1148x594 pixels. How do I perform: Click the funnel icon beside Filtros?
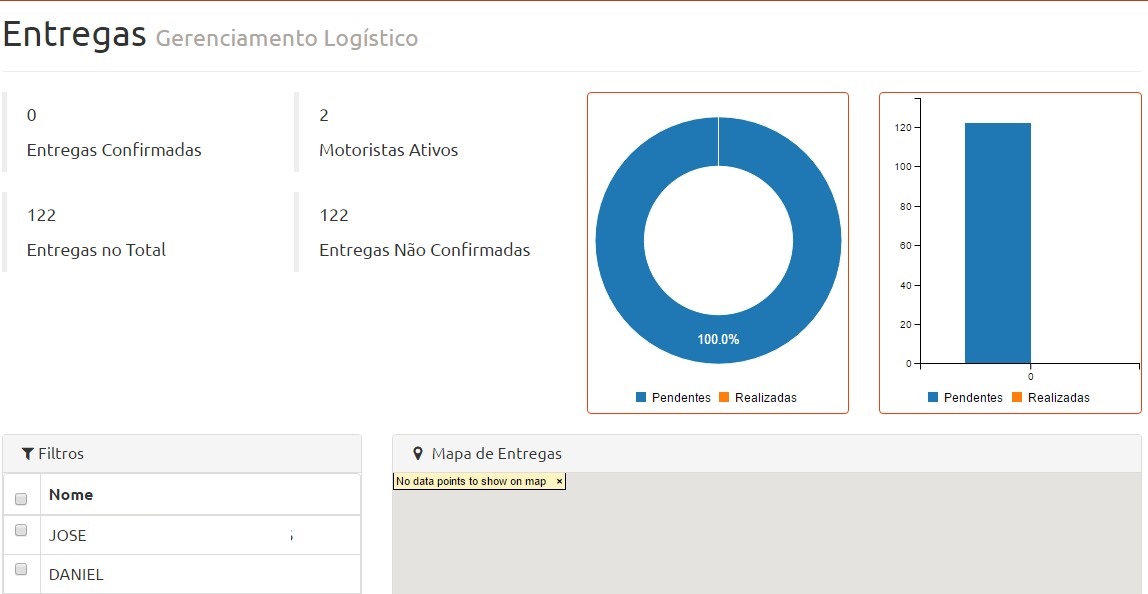point(28,454)
